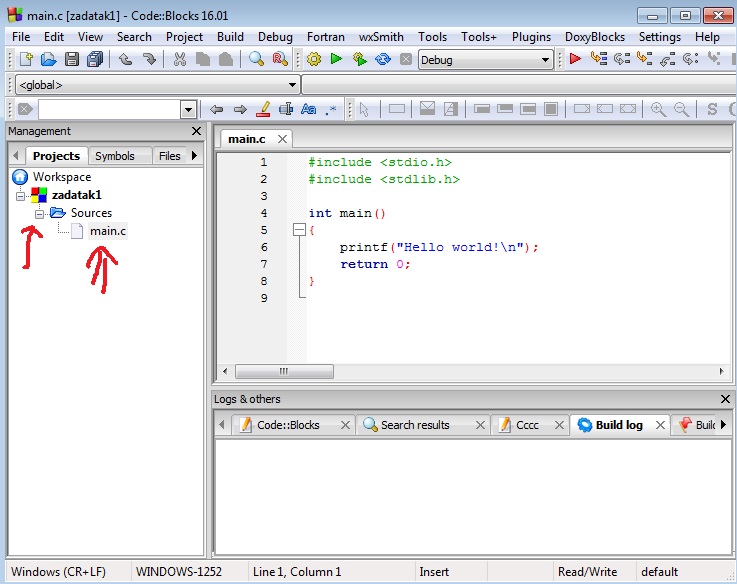The height and width of the screenshot is (584, 737).
Task: Show more log tabs with right arrow
Action: [723, 425]
